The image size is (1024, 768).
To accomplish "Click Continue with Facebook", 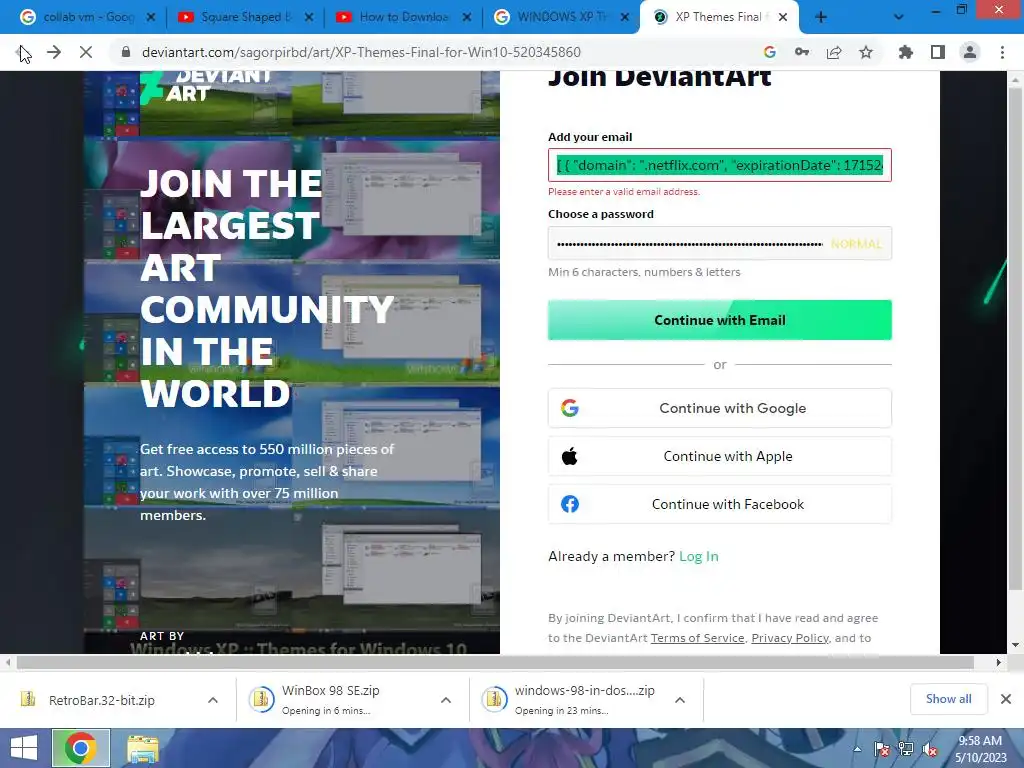I will (x=720, y=504).
